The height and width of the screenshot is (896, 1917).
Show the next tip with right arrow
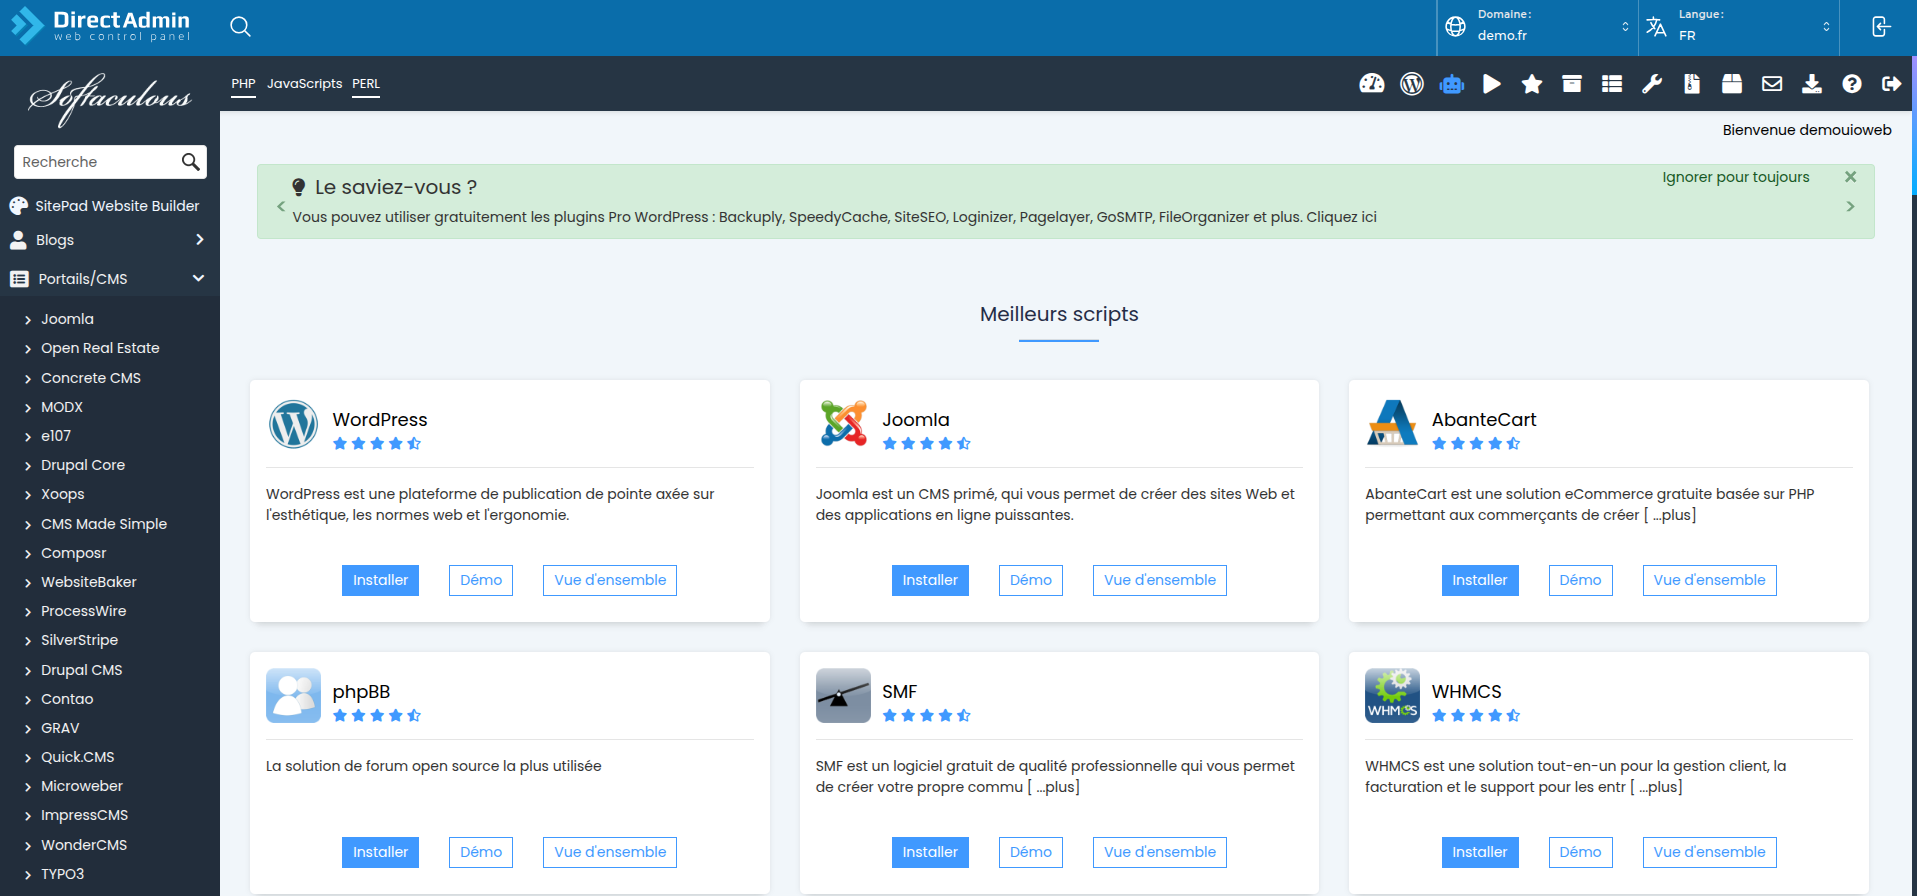coord(1850,206)
